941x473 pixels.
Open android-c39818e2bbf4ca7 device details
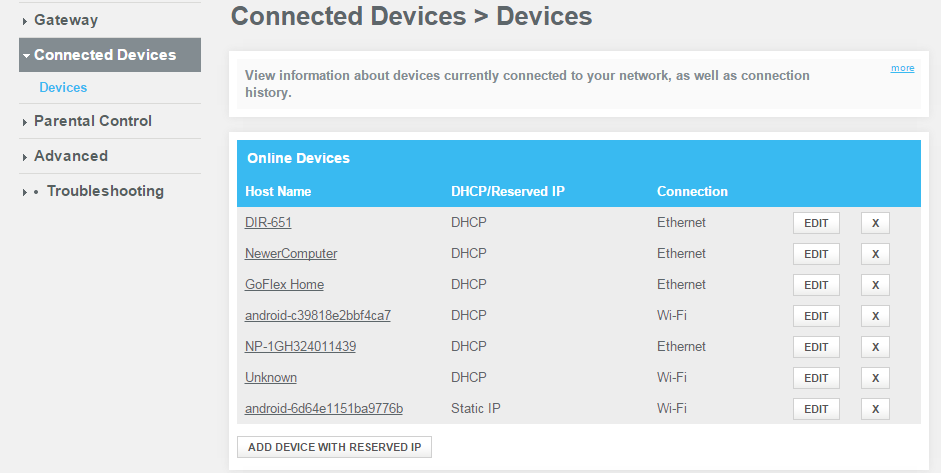pos(317,316)
